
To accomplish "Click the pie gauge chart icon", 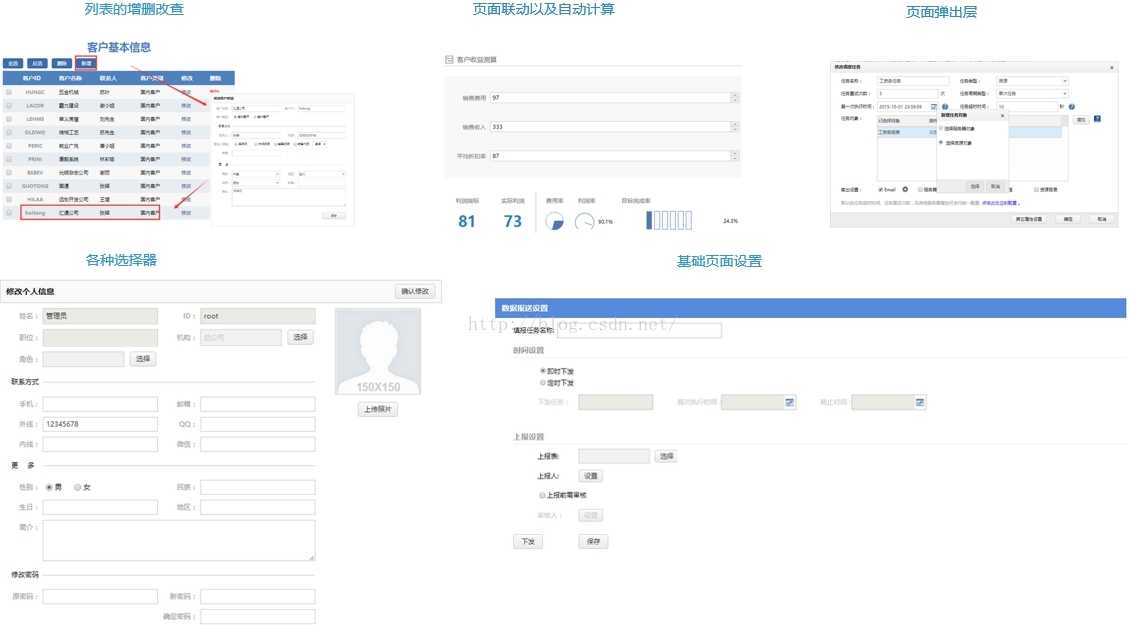I will point(554,221).
